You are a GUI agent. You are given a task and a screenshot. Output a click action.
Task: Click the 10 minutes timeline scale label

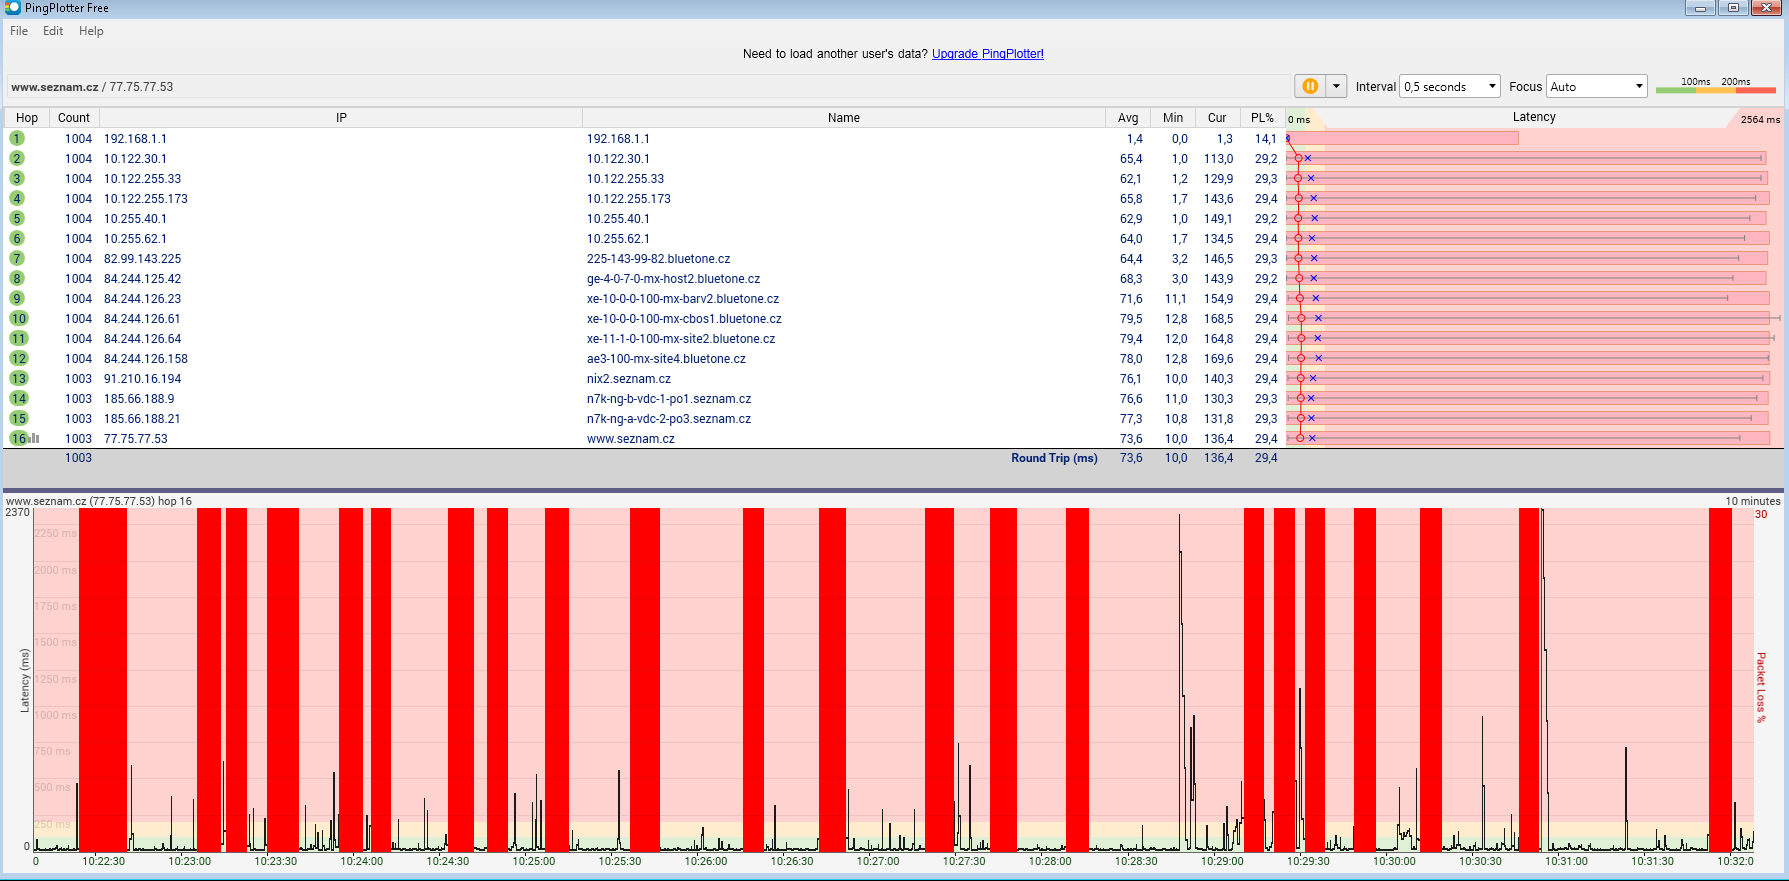[1752, 501]
